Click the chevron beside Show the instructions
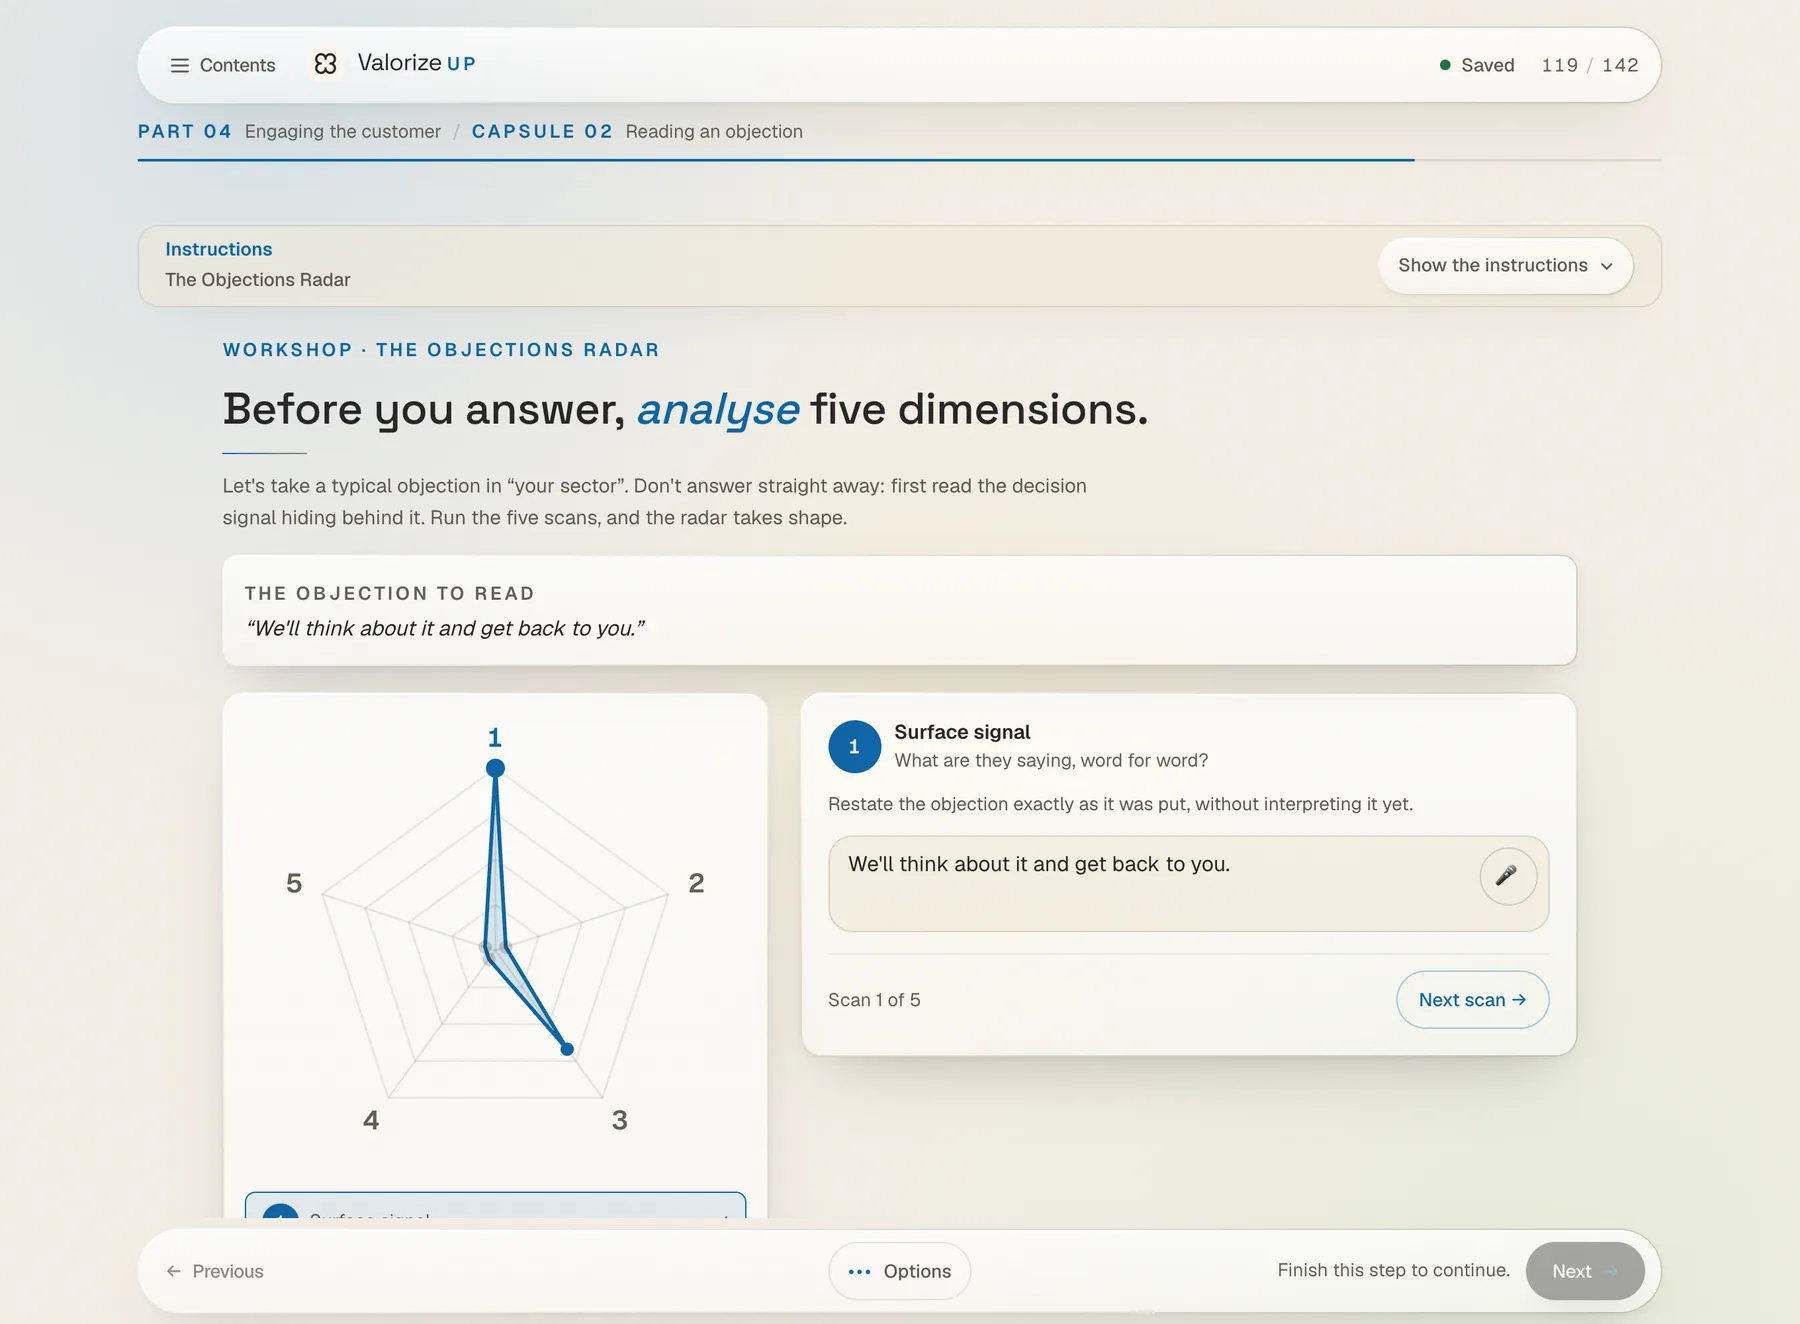The height and width of the screenshot is (1324, 1800). coord(1607,266)
